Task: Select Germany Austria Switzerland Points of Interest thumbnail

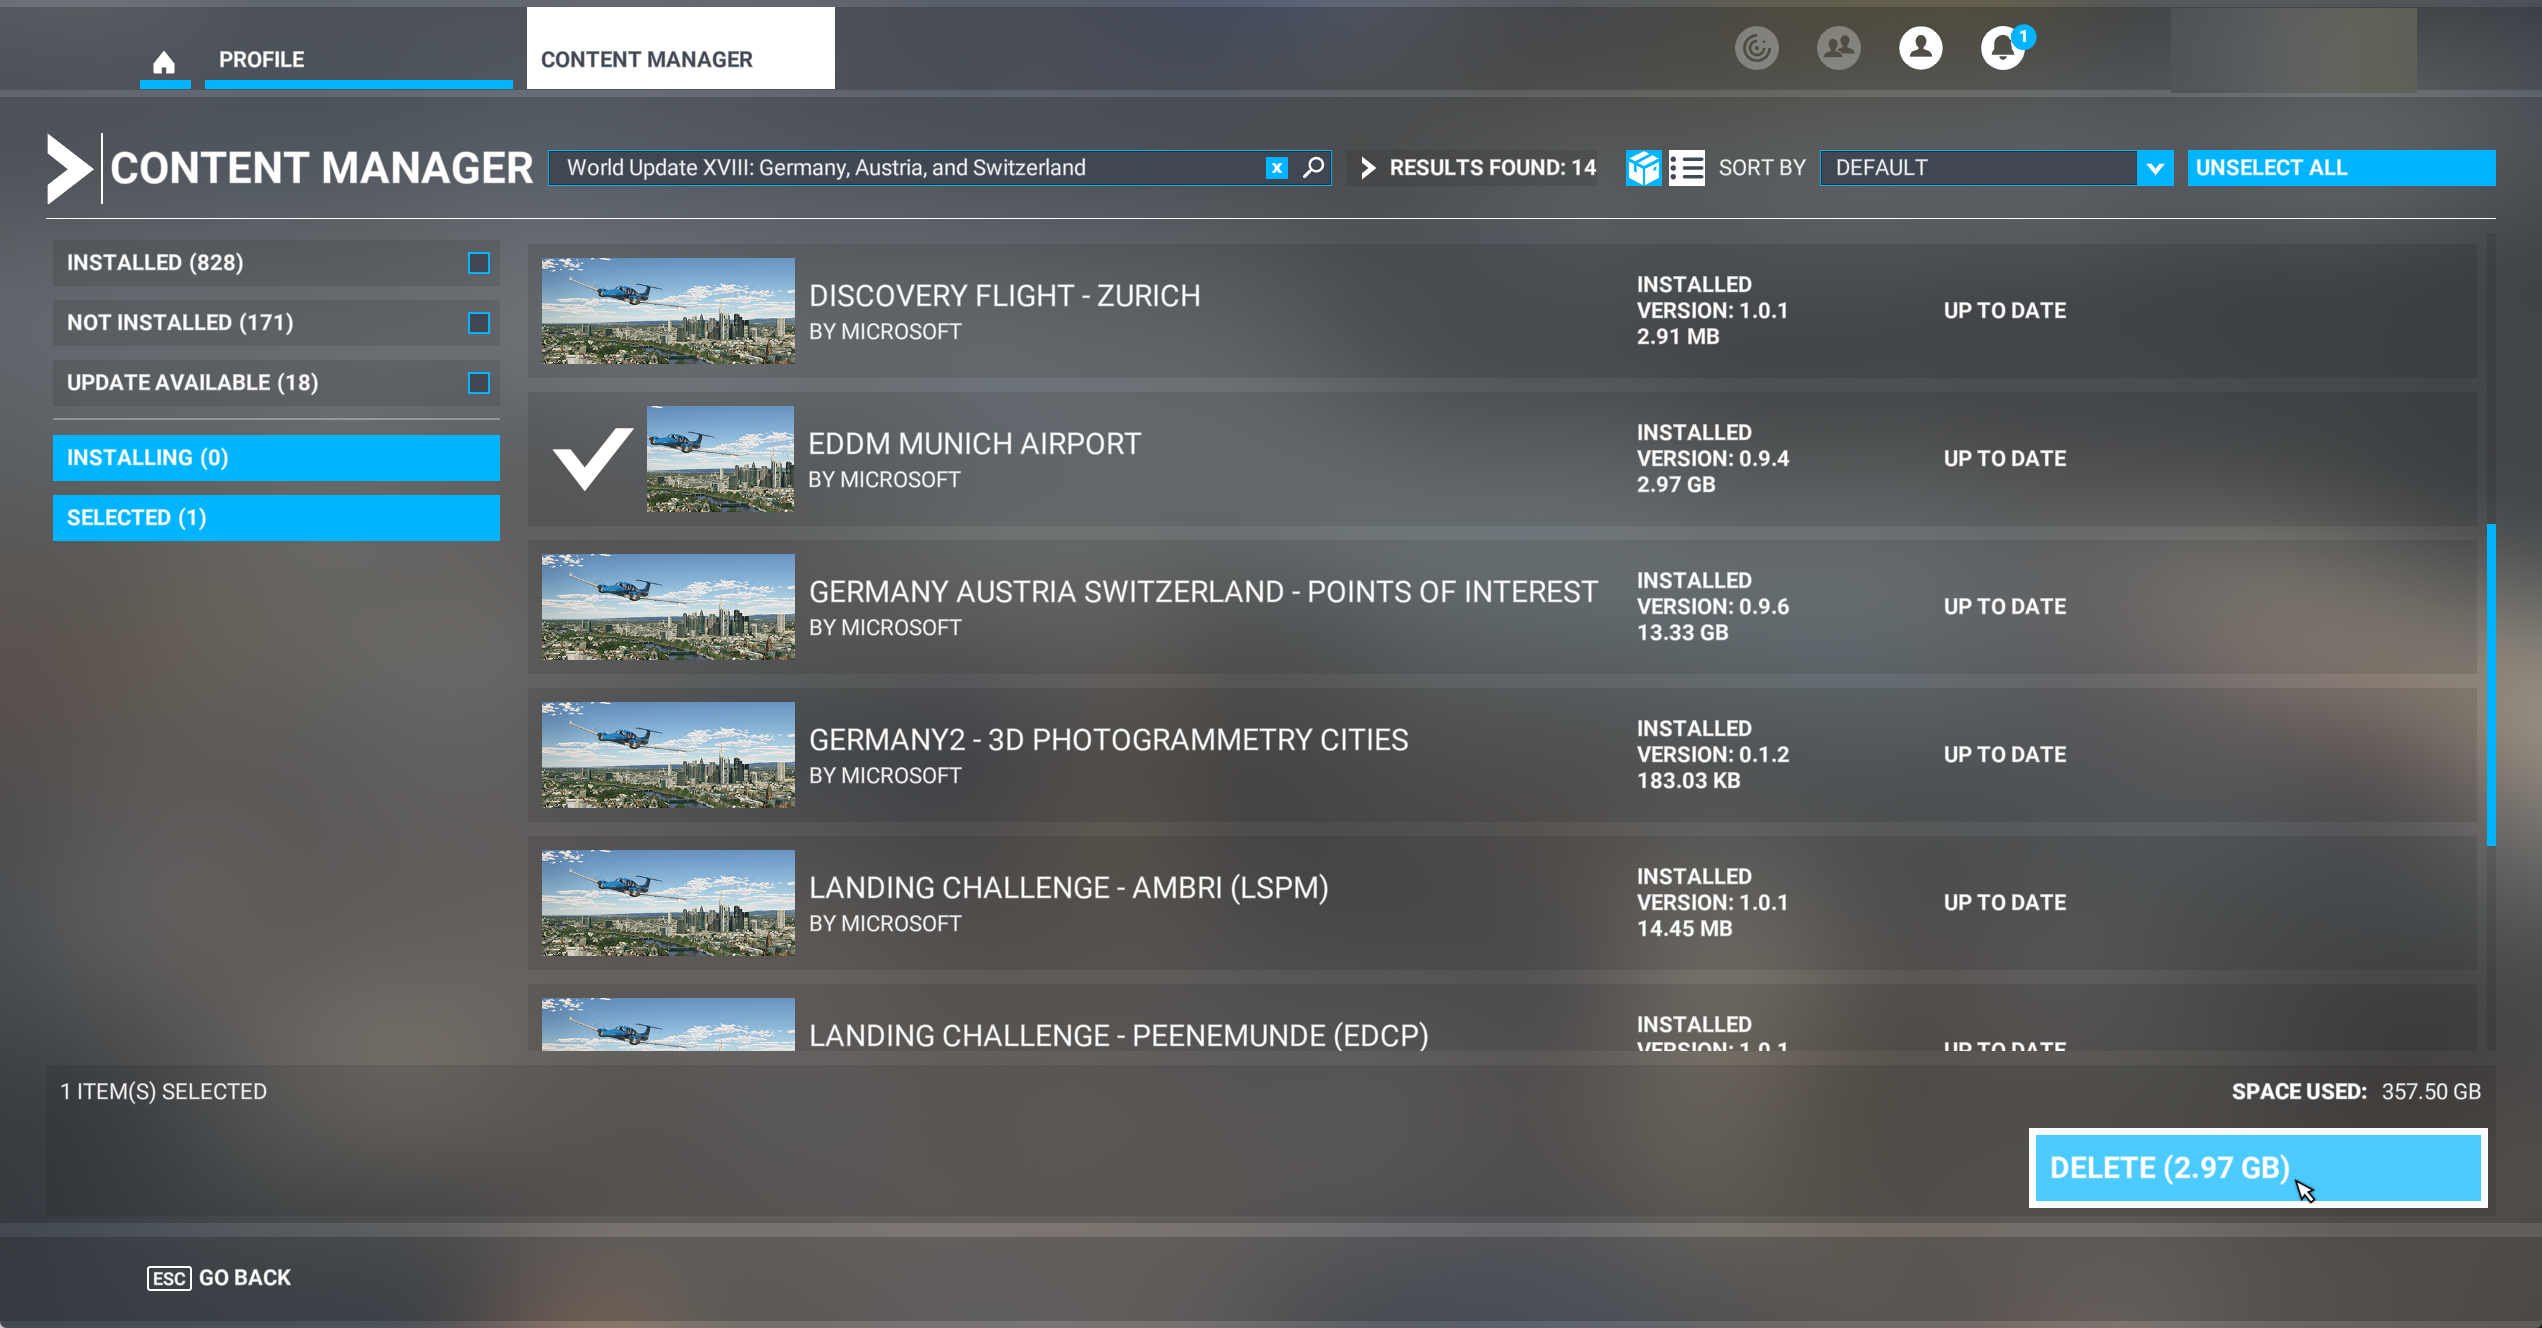Action: (668, 607)
